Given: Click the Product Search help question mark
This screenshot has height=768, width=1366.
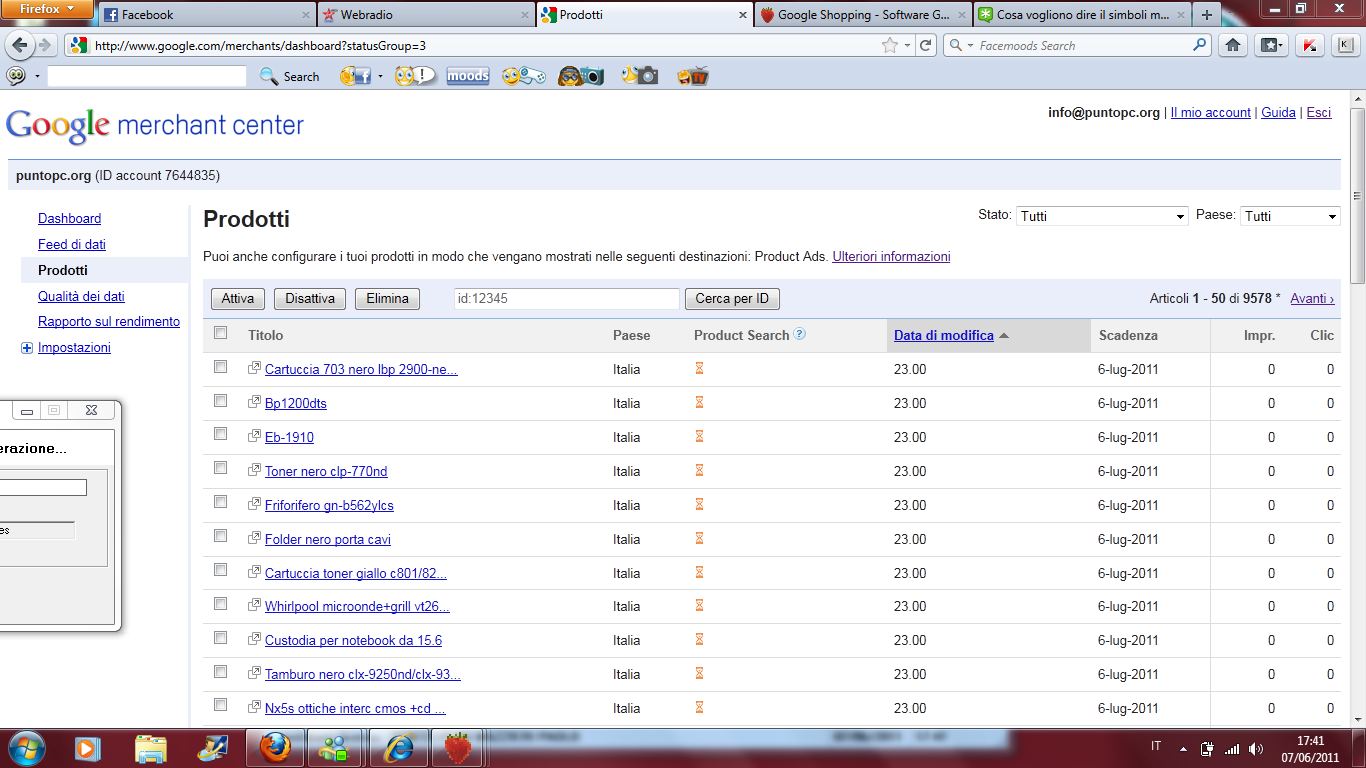Looking at the screenshot, I should [x=799, y=334].
